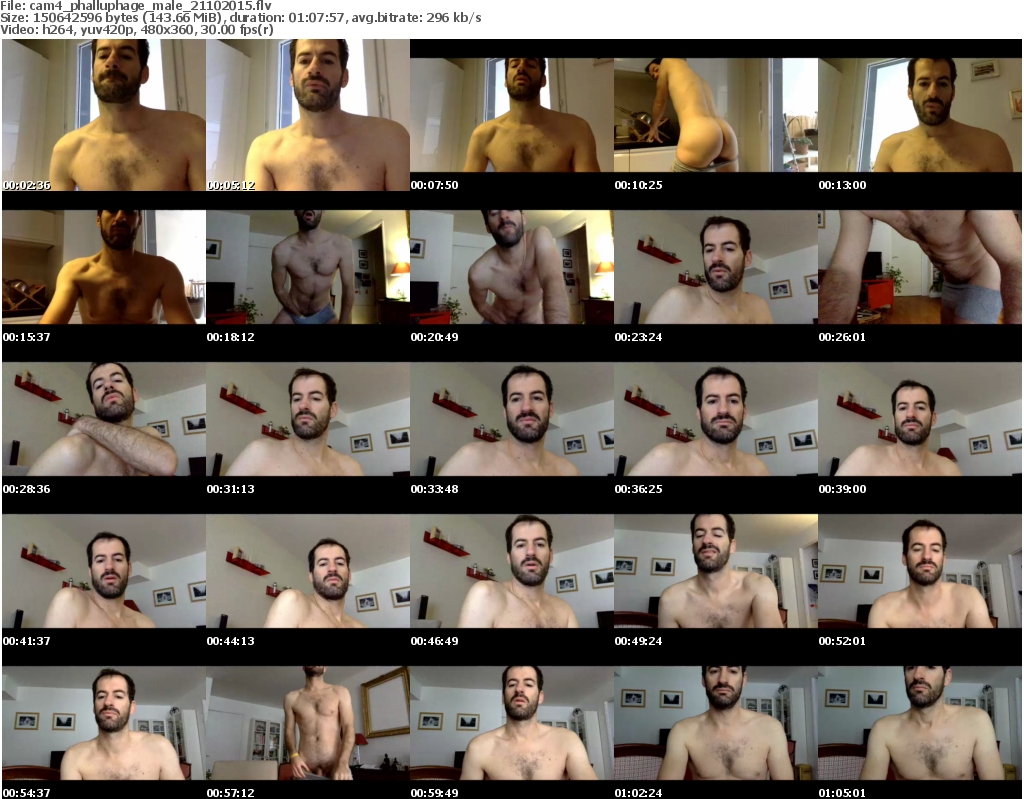
Task: Click the timestamp label '01:05:01'
Action: [842, 792]
